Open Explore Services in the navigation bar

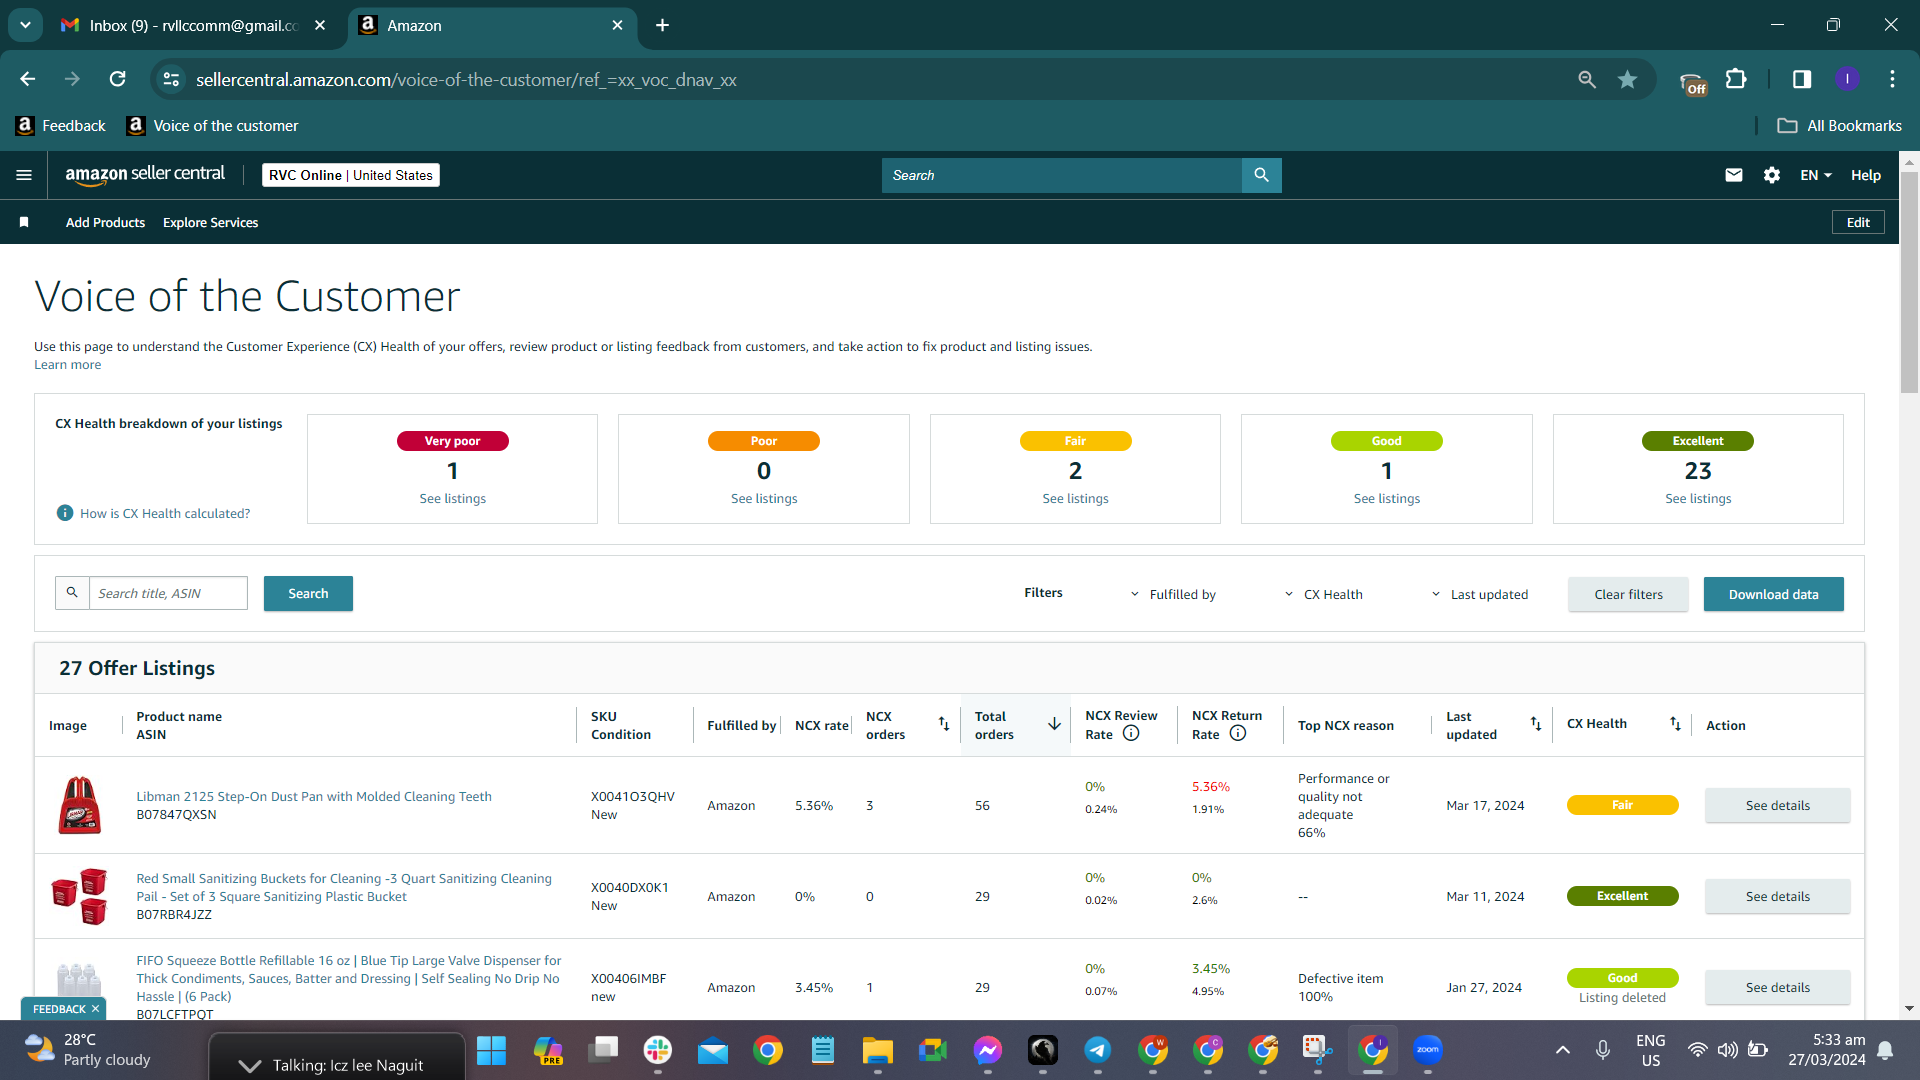210,222
